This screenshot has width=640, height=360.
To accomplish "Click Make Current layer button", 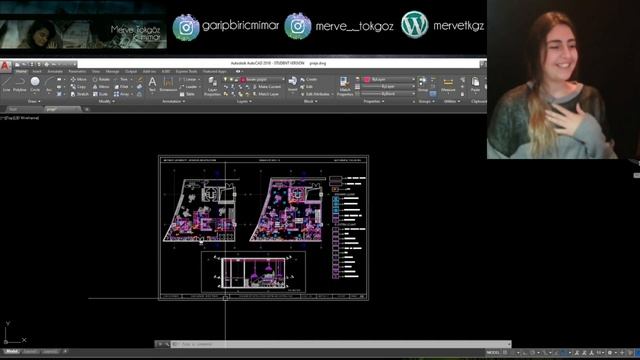I will [267, 87].
